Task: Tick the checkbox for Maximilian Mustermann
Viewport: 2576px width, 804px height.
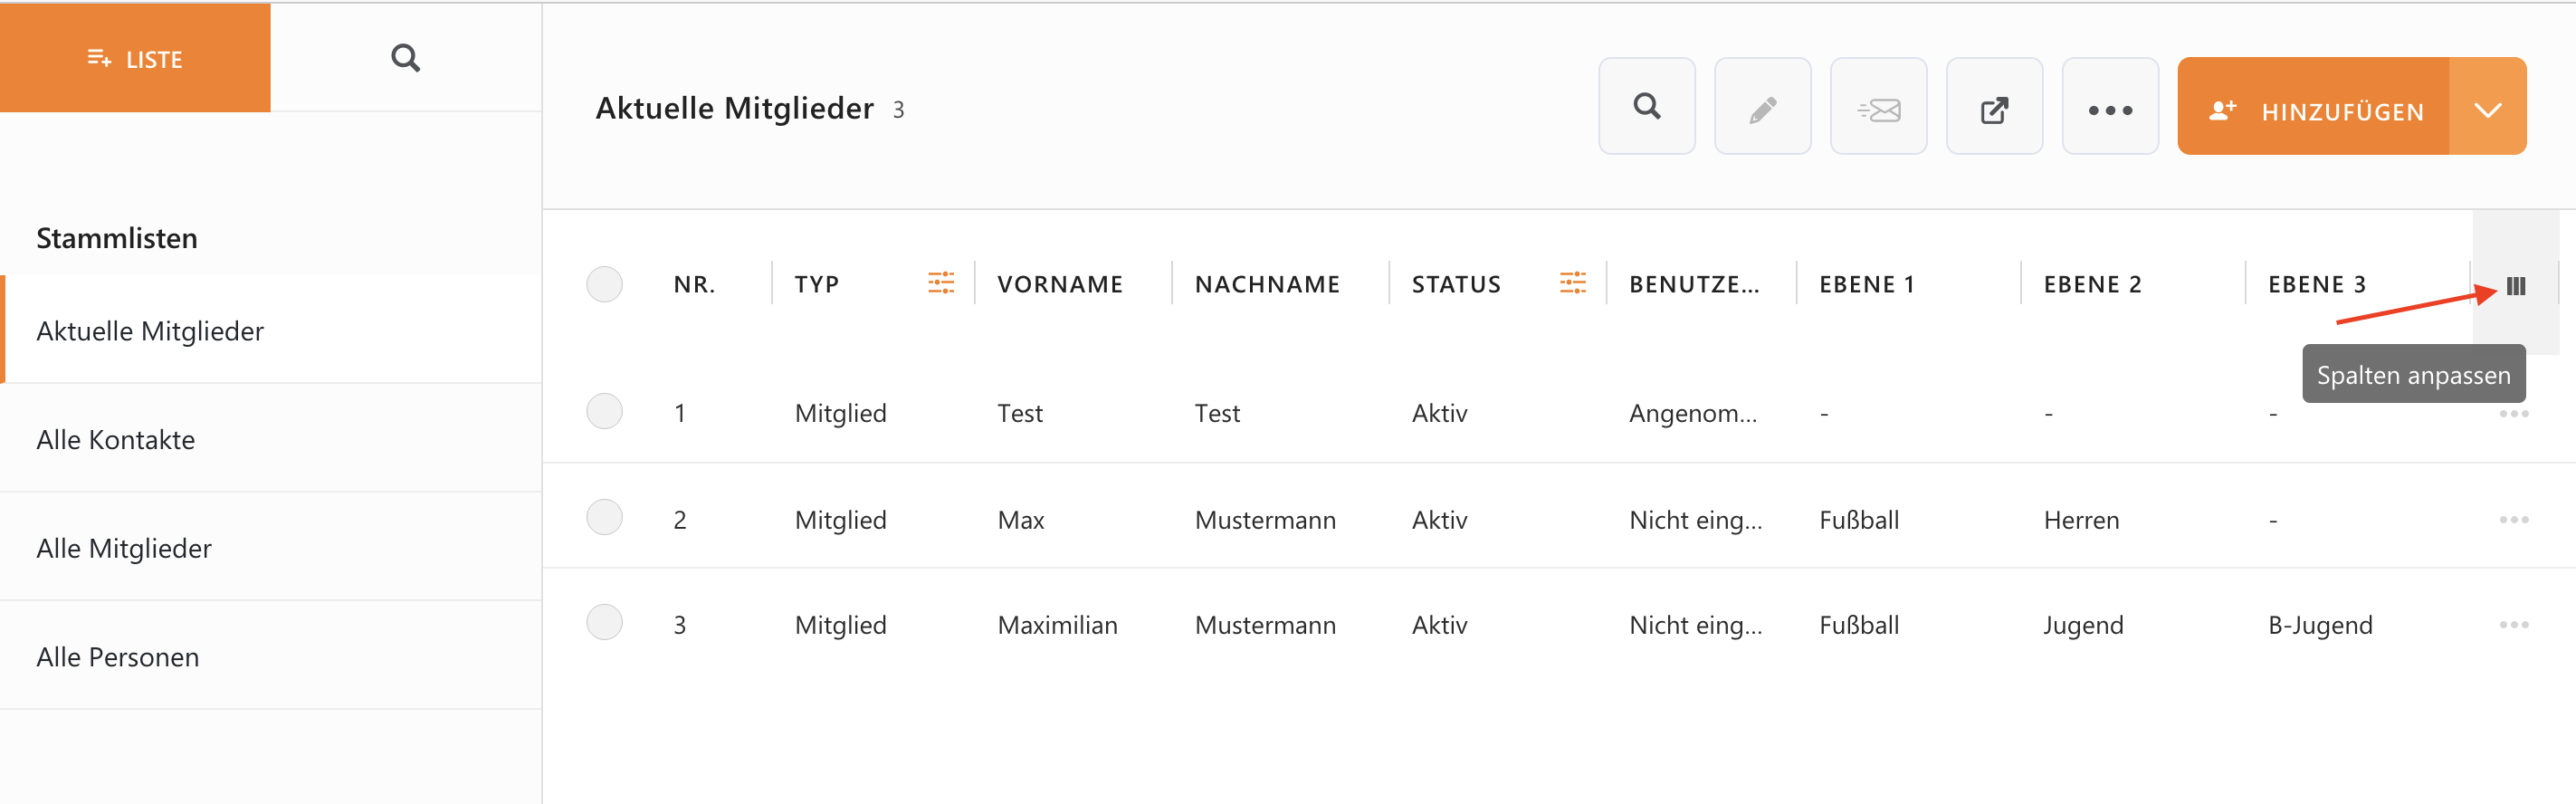Action: point(604,622)
